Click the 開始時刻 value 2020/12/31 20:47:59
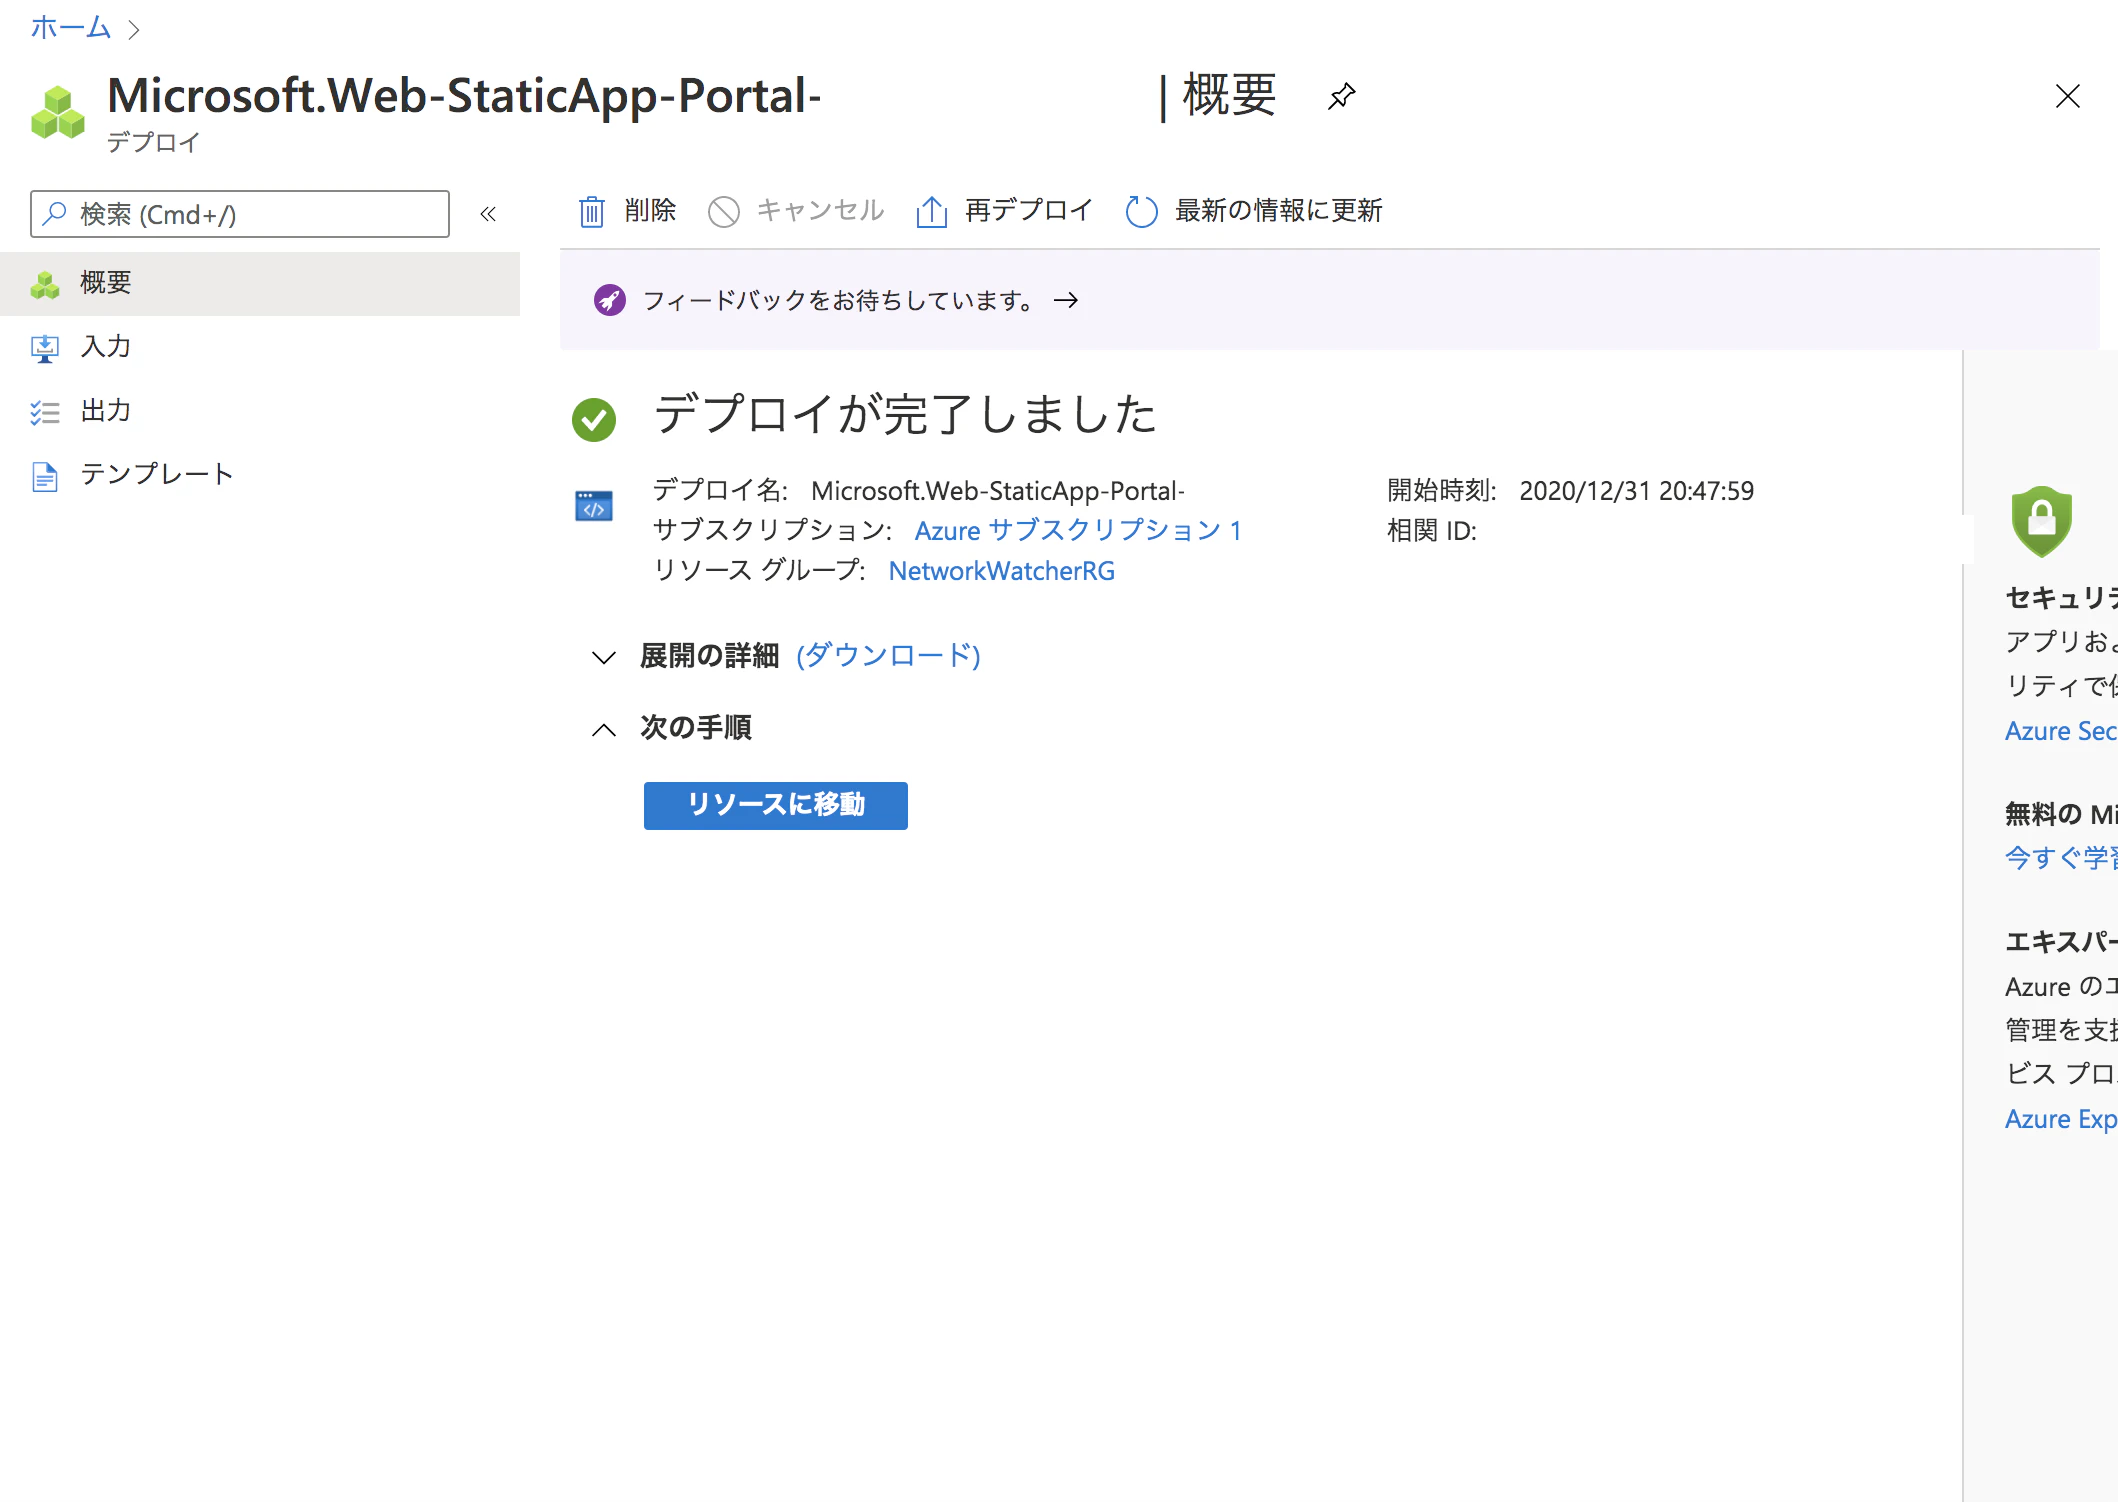The height and width of the screenshot is (1502, 2118). [x=1636, y=491]
